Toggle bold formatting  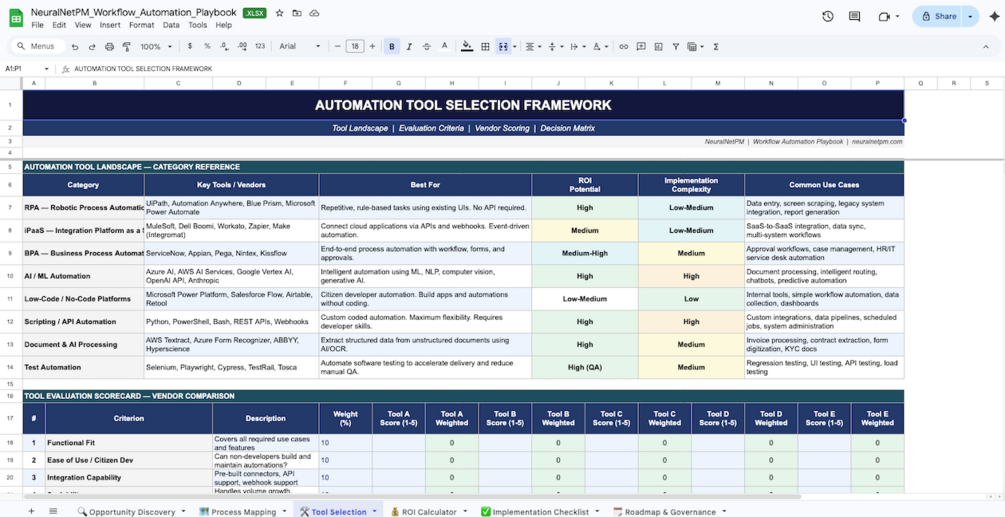tap(392, 47)
